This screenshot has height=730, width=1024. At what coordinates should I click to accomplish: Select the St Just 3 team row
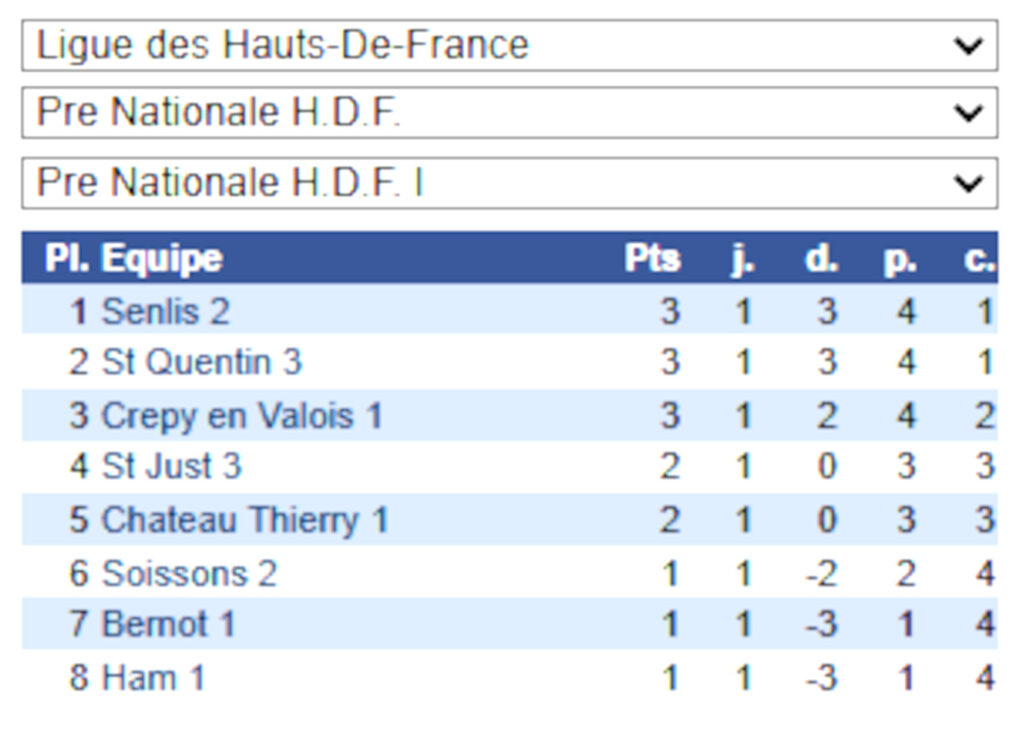(x=171, y=466)
